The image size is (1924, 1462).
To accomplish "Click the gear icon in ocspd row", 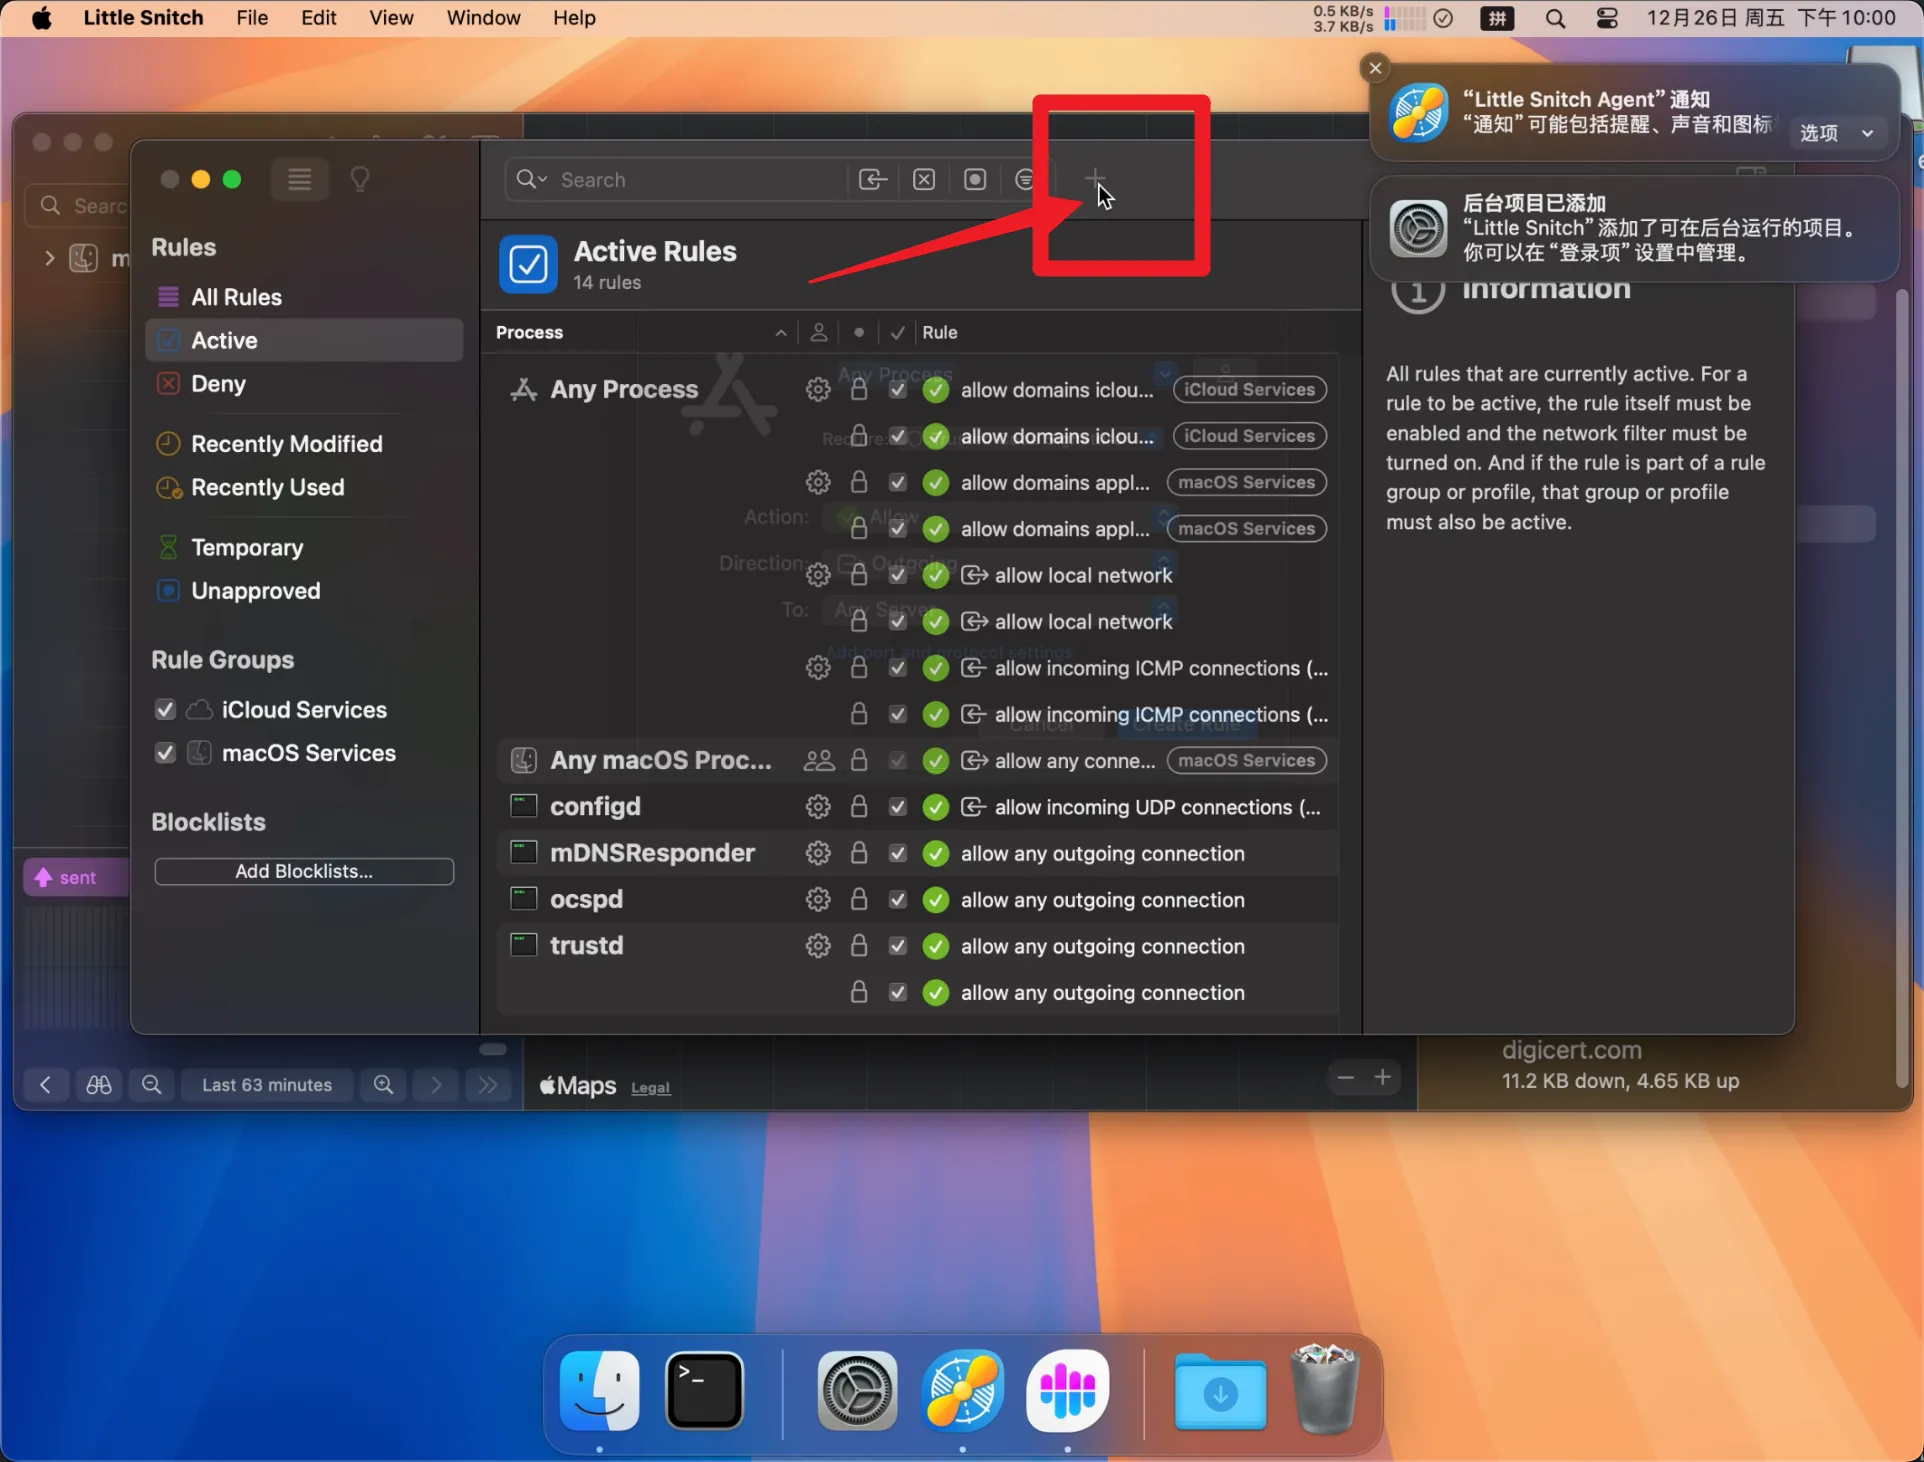I will tap(818, 900).
